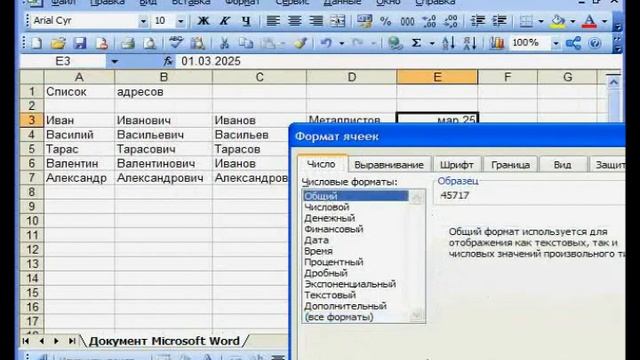Image resolution: width=640 pixels, height=360 pixels.
Task: Open the font color dropdown arrow
Action: pos(604,21)
